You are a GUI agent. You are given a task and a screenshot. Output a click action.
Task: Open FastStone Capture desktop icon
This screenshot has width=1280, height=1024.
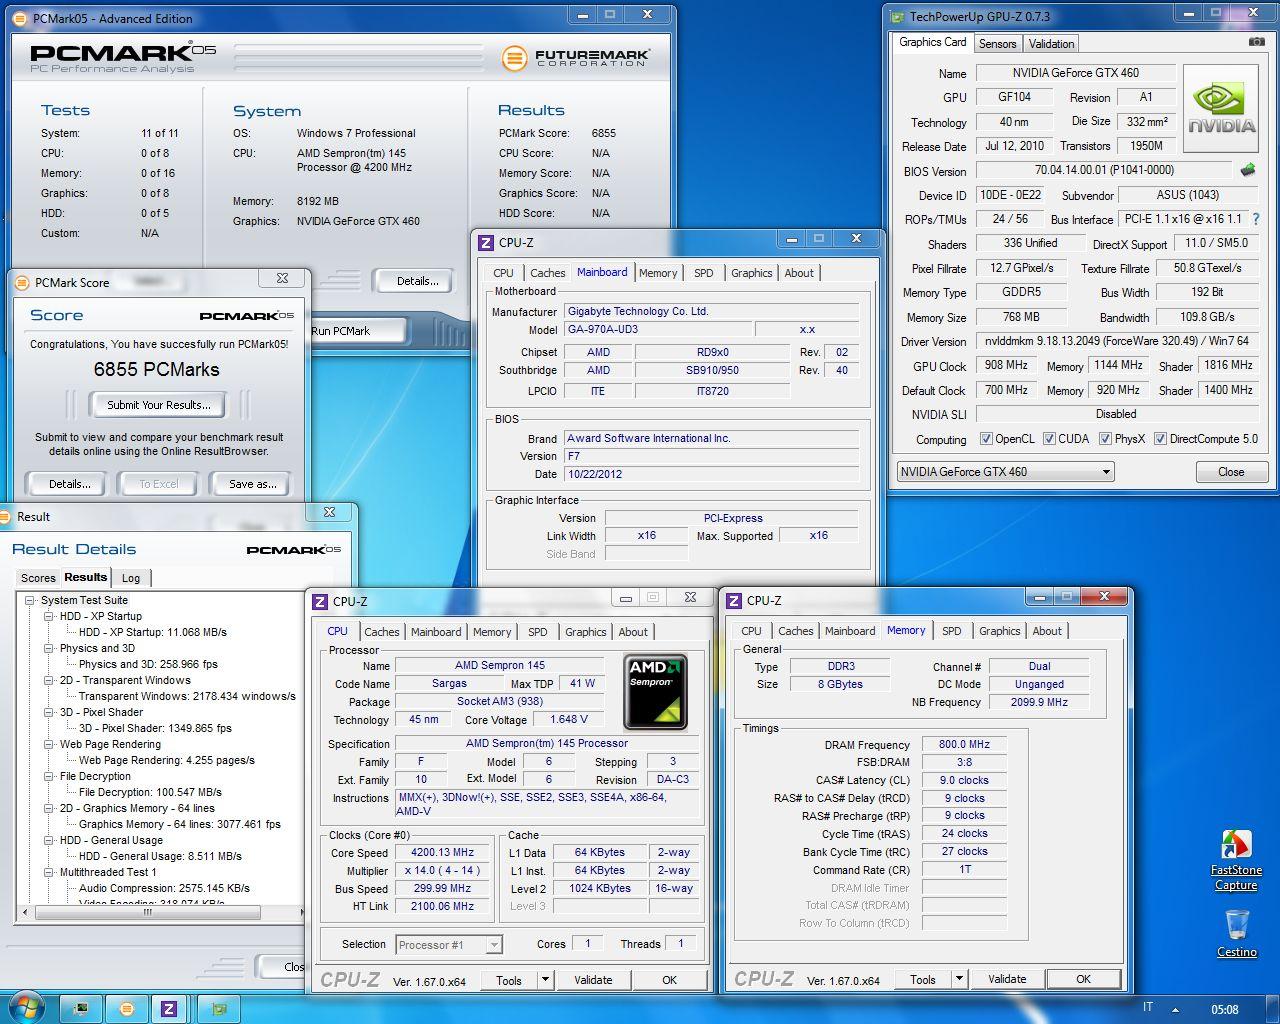tap(1236, 860)
